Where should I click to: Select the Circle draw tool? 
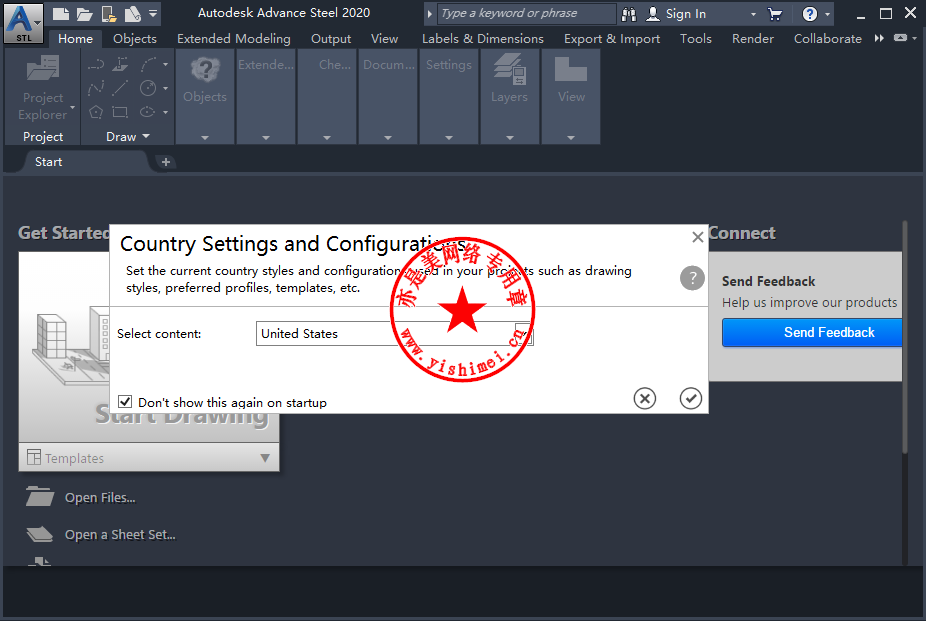pyautogui.click(x=148, y=88)
